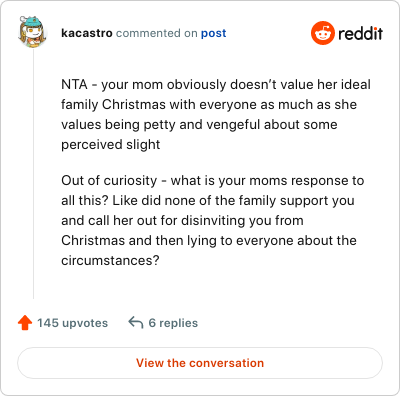Click the "View the conversation" button
The height and width of the screenshot is (396, 400).
point(200,363)
